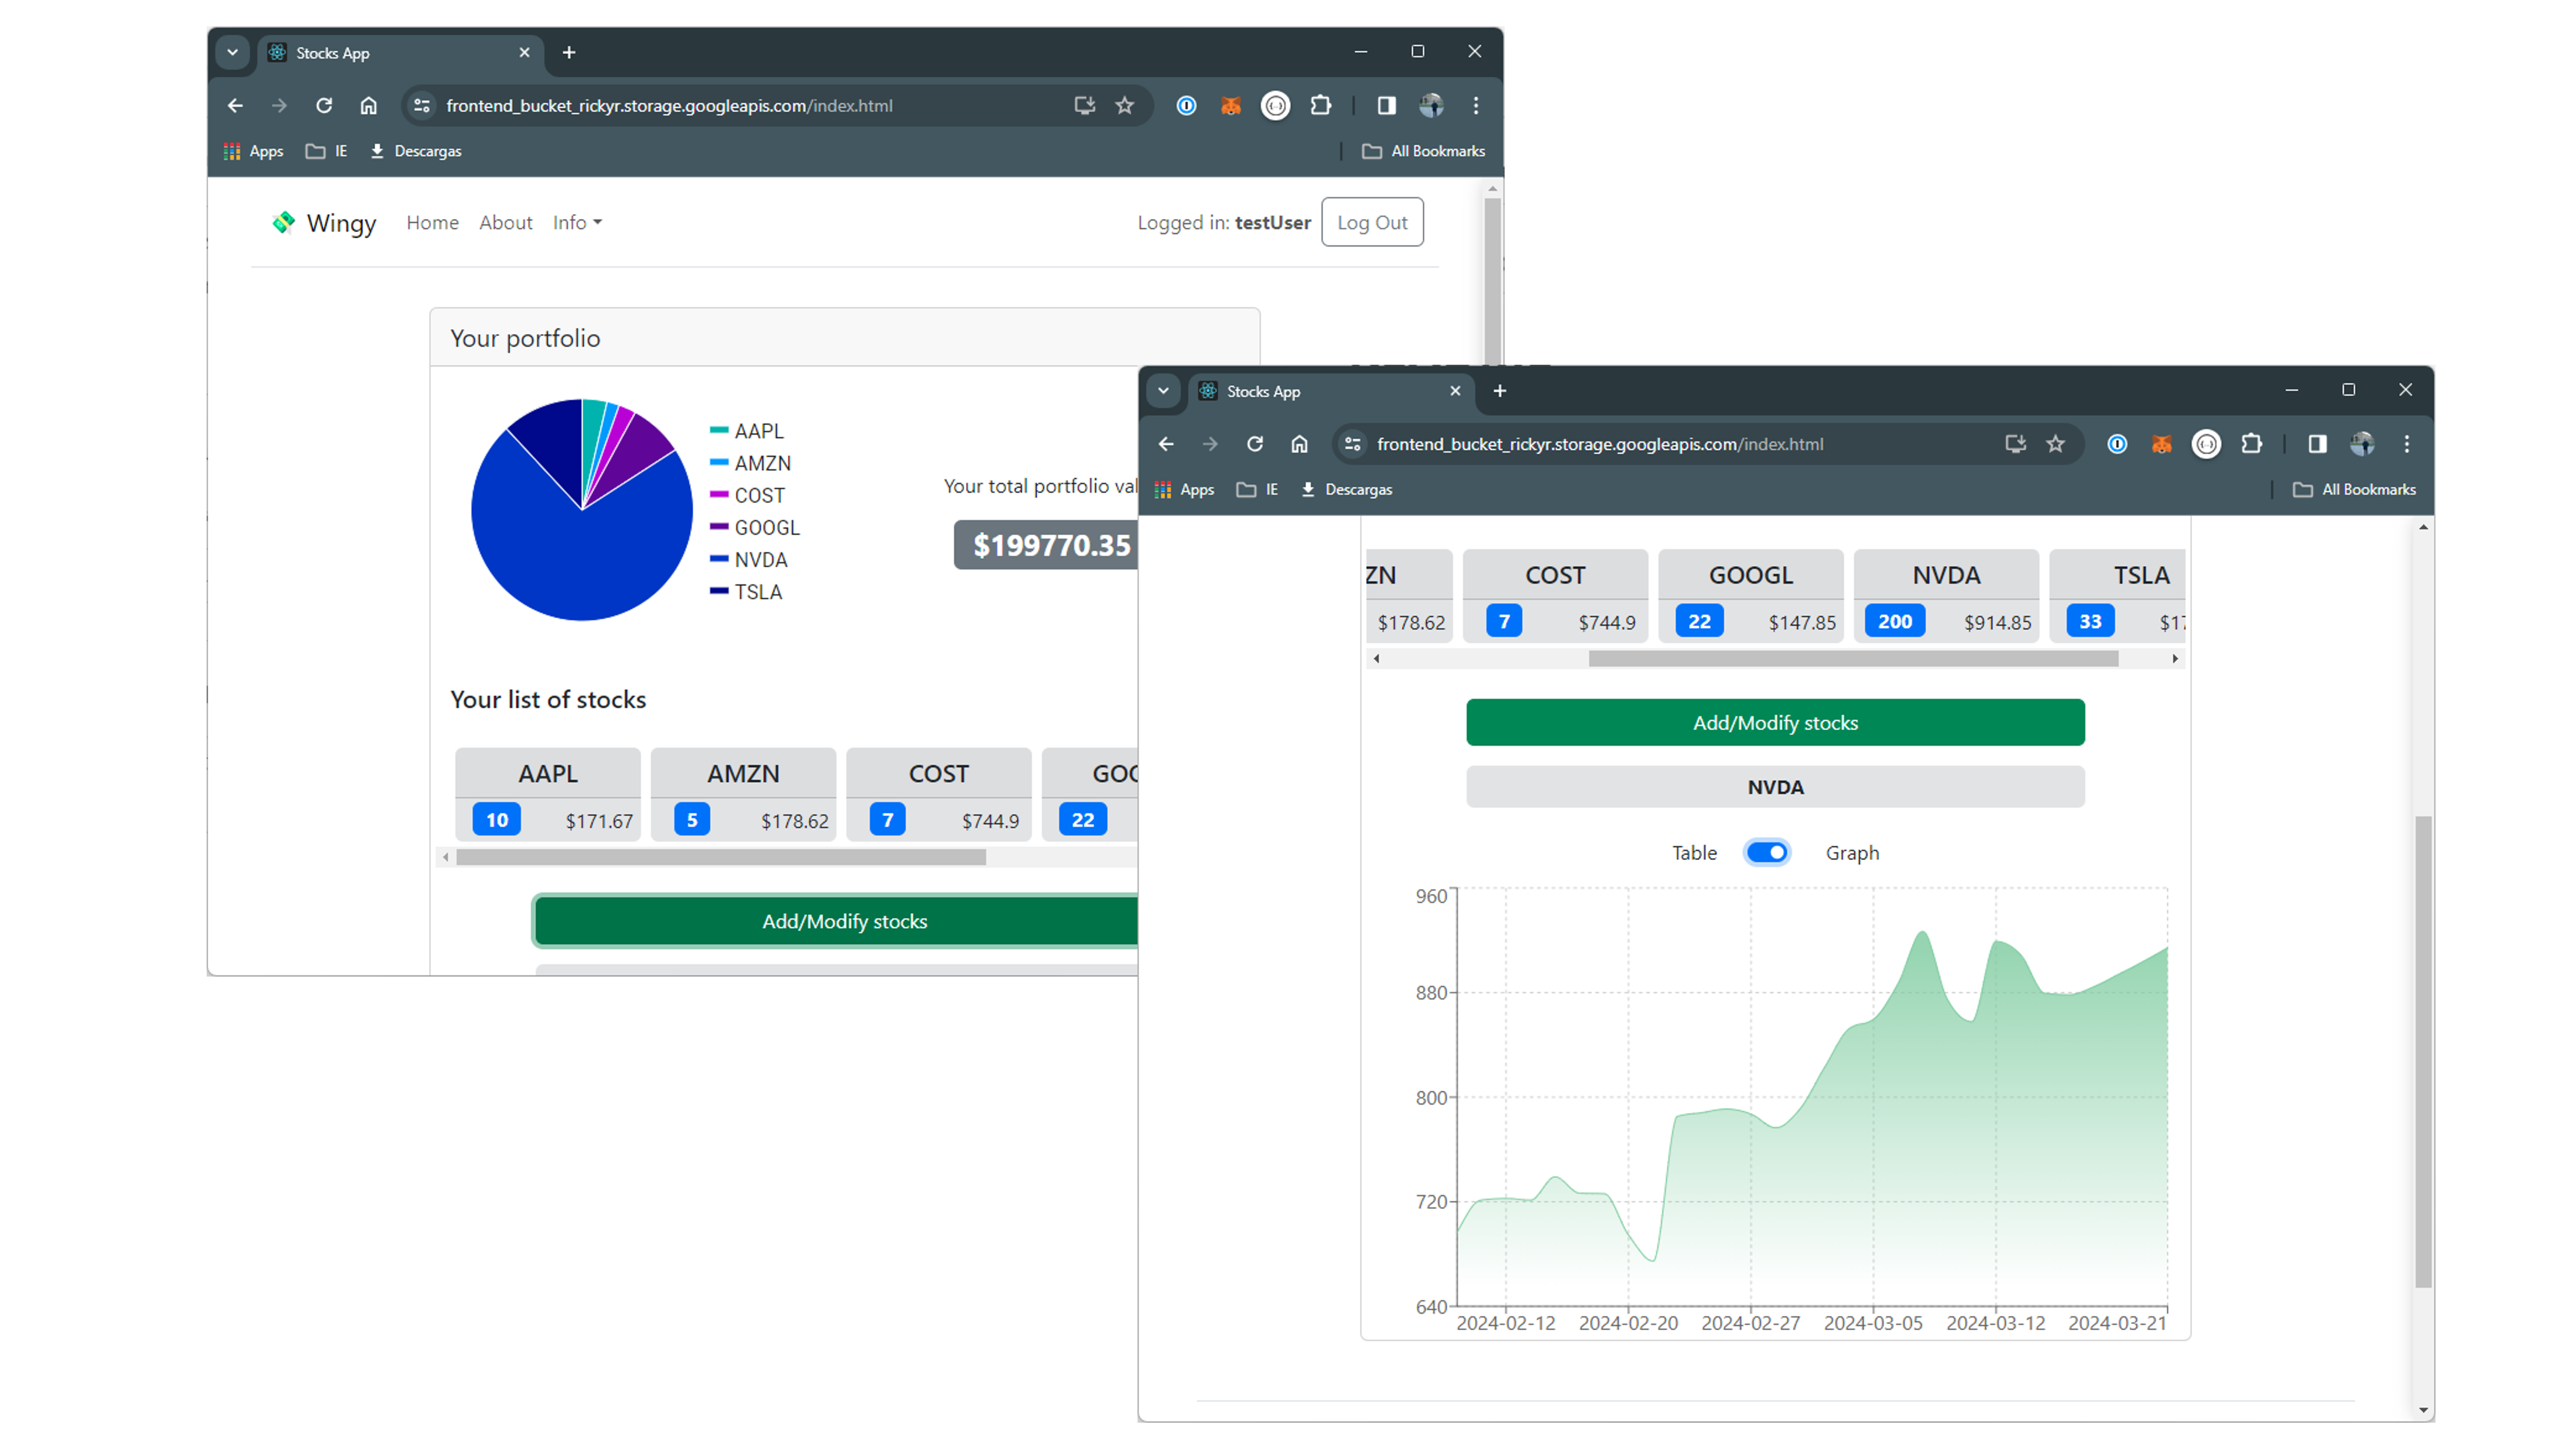Screen dimensions: 2576x1449
Task: Click the Apps grid bookmark in the rear window
Action: click(x=253, y=151)
